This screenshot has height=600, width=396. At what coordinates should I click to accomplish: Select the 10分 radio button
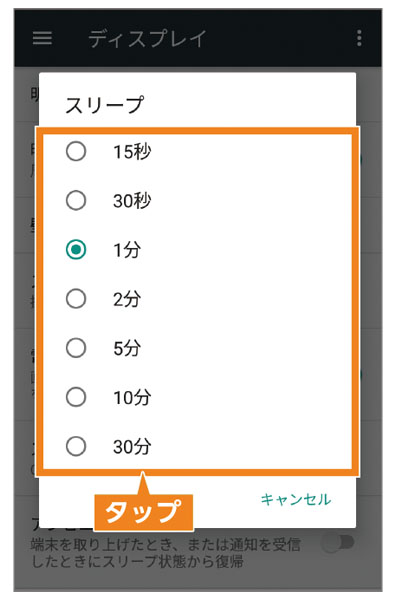(x=76, y=397)
